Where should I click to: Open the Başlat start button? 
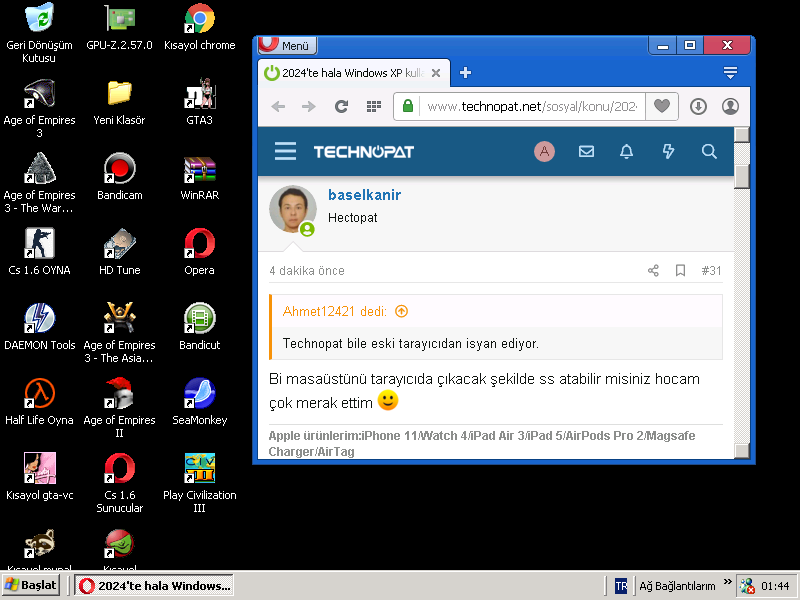point(31,585)
